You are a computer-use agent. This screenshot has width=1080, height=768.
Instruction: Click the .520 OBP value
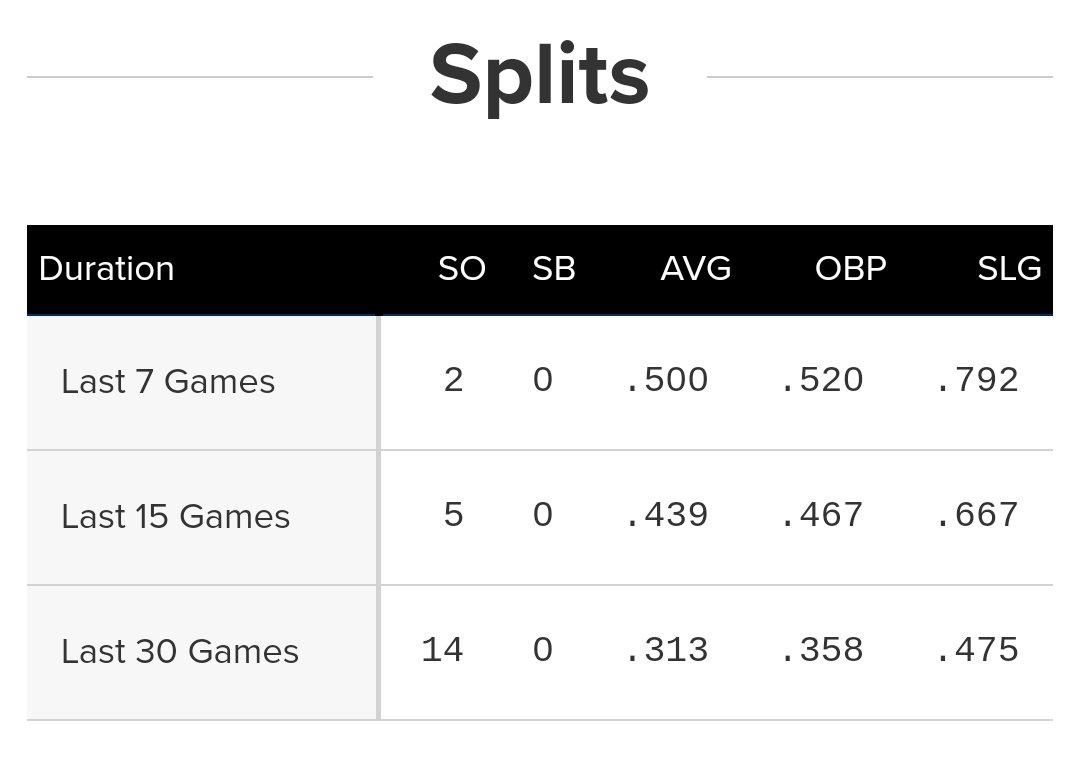pos(821,380)
